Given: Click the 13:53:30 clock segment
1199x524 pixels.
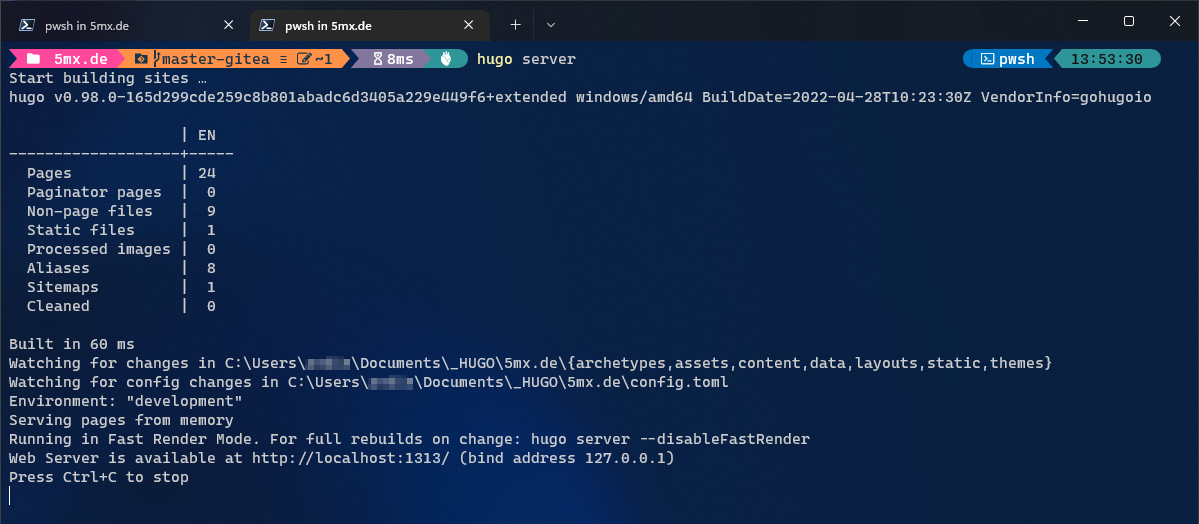Looking at the screenshot, I should coord(1106,59).
